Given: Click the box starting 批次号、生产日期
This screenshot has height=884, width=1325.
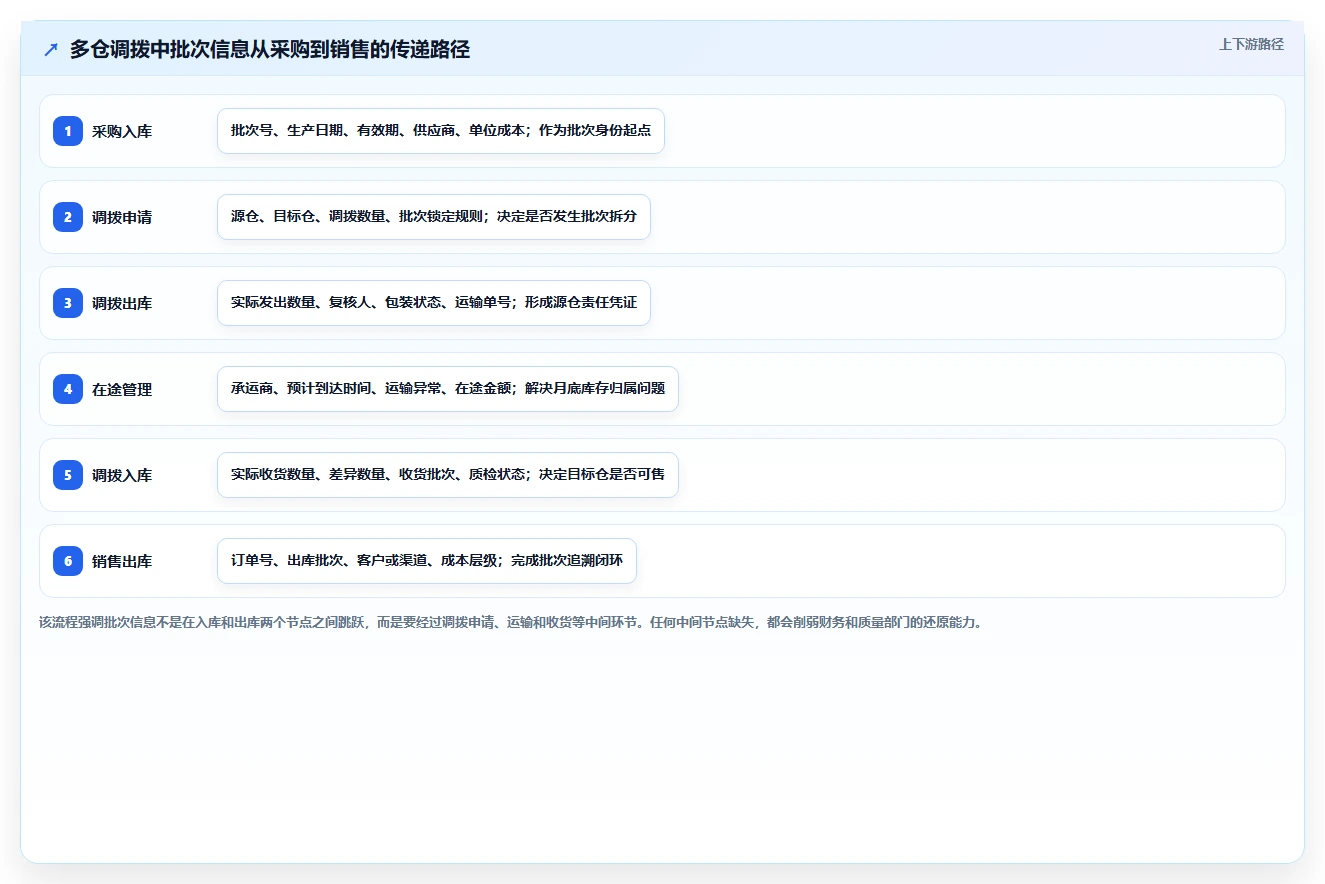Looking at the screenshot, I should click(441, 131).
